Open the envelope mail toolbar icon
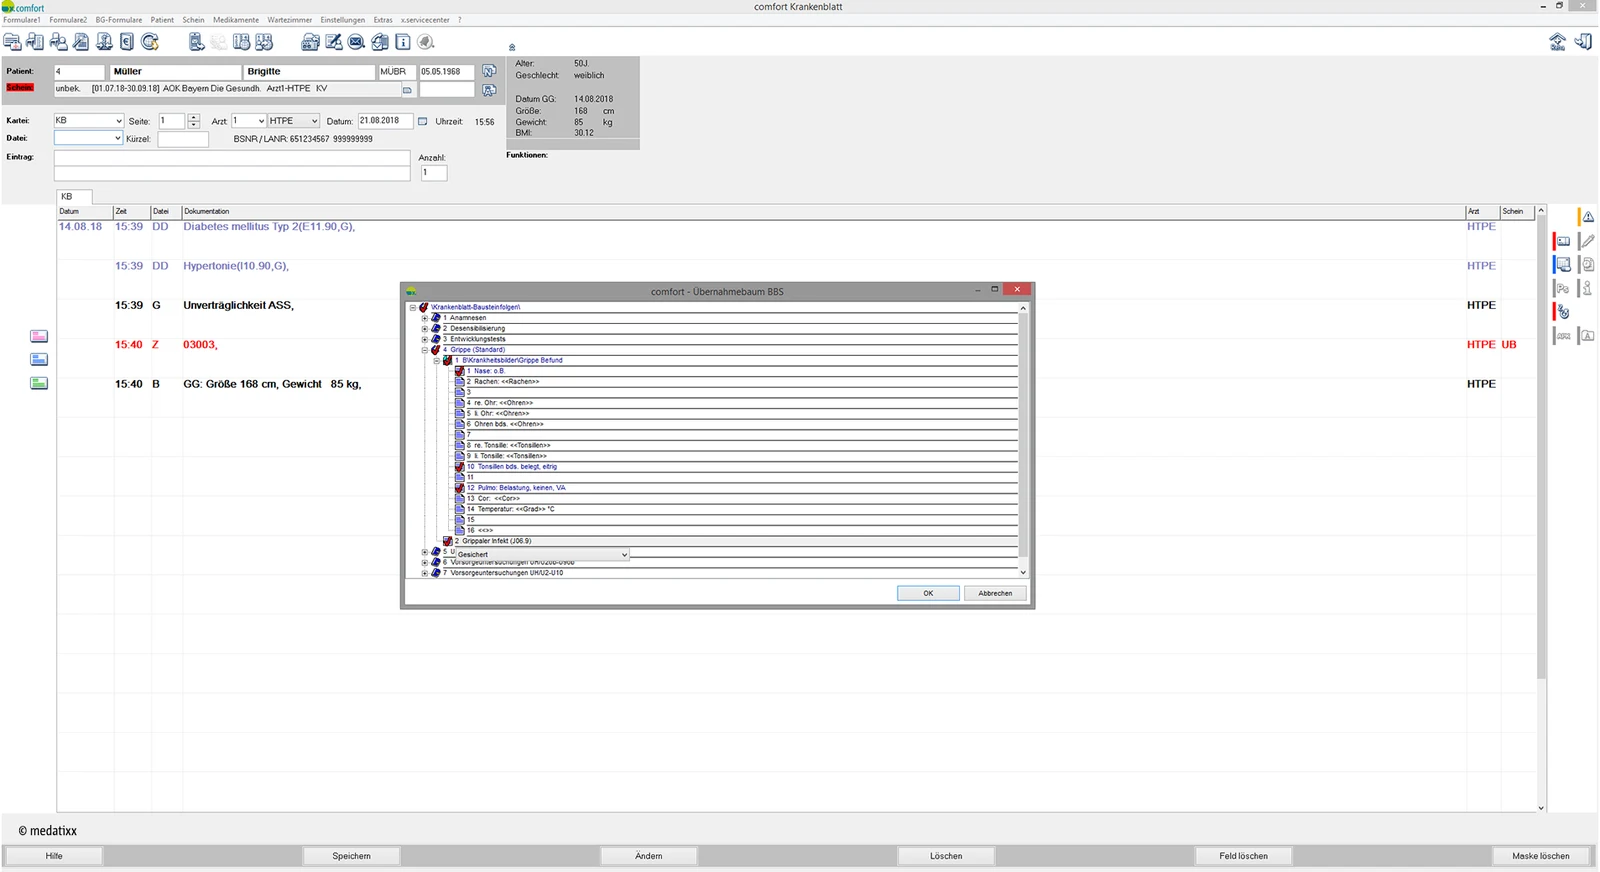This screenshot has height=872, width=1600. click(356, 42)
